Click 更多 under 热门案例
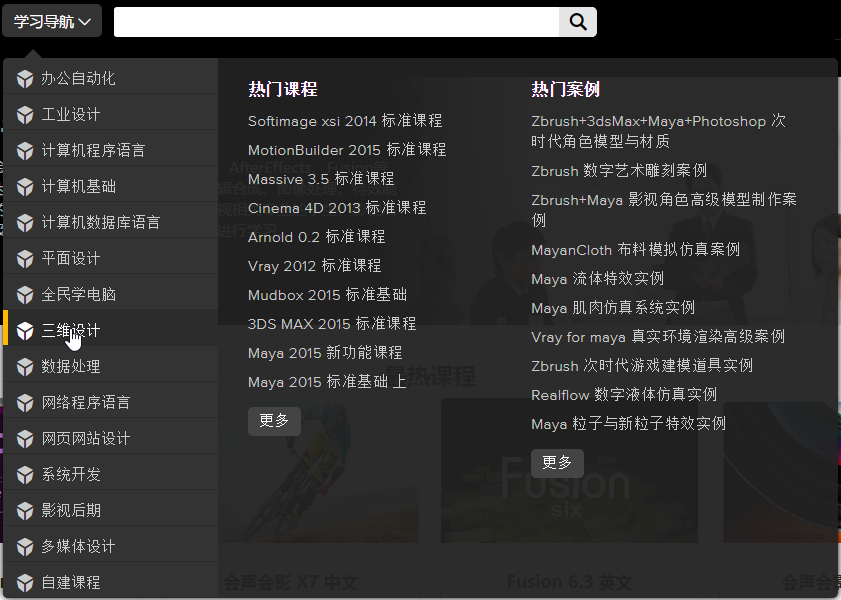This screenshot has height=600, width=841. (x=557, y=463)
